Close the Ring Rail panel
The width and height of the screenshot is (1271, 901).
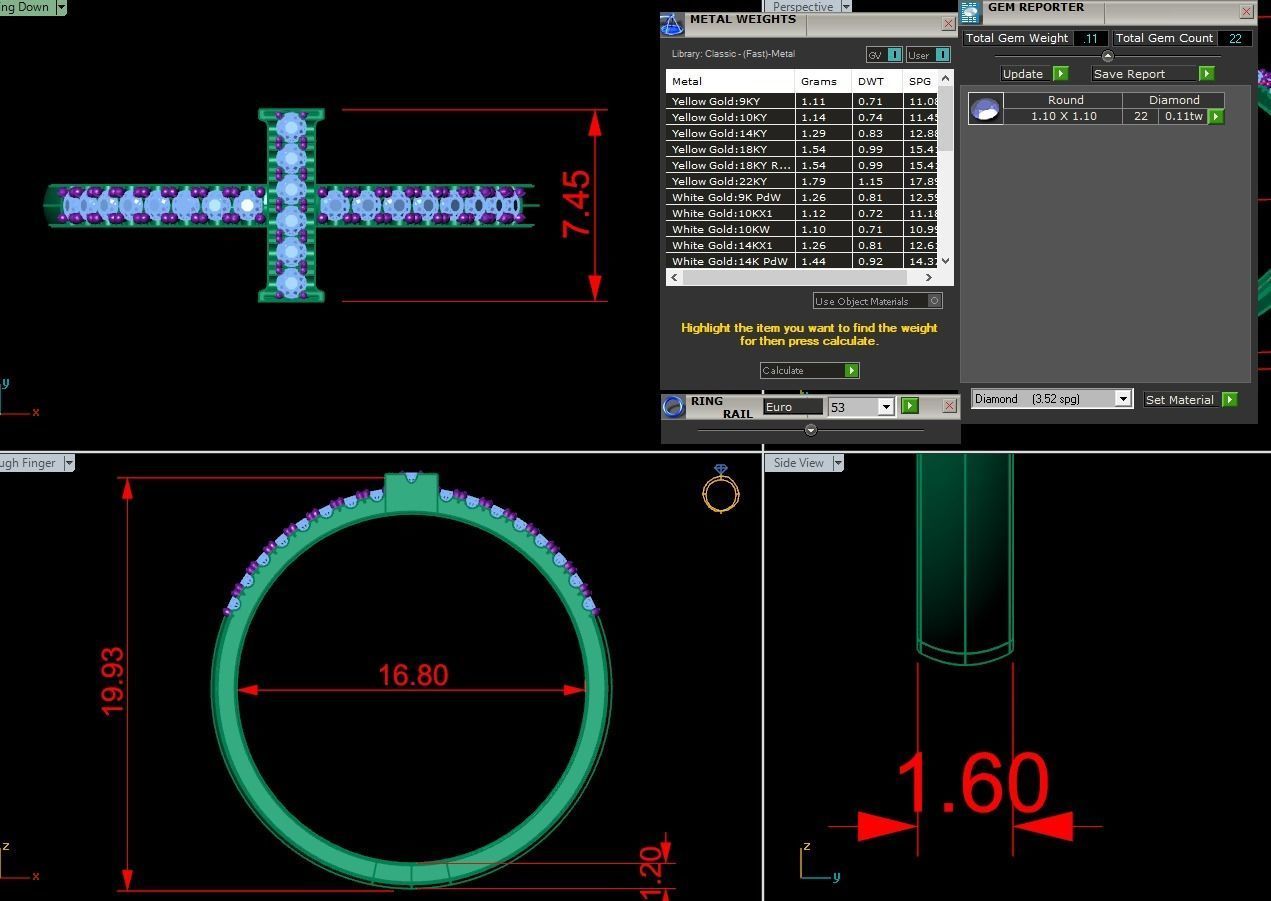click(x=950, y=406)
